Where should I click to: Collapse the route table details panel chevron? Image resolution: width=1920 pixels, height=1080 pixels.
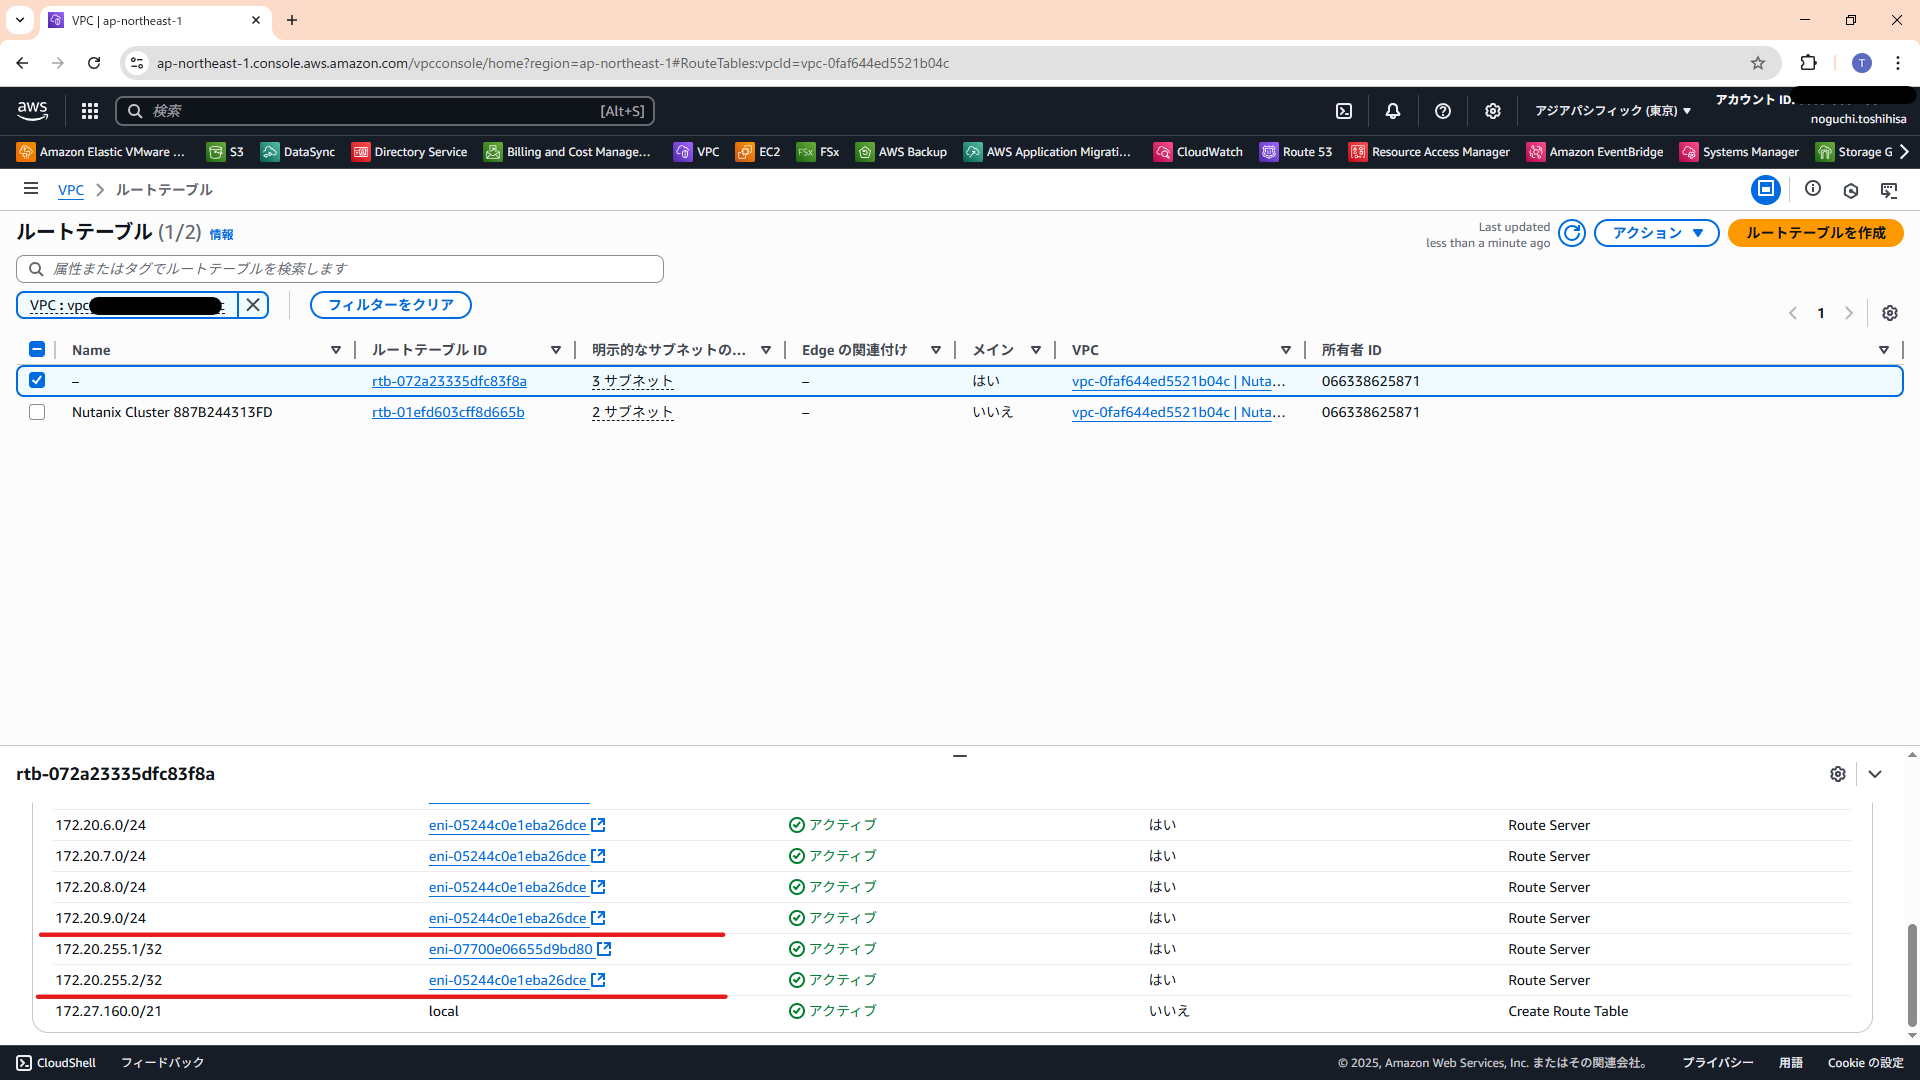coord(1875,774)
